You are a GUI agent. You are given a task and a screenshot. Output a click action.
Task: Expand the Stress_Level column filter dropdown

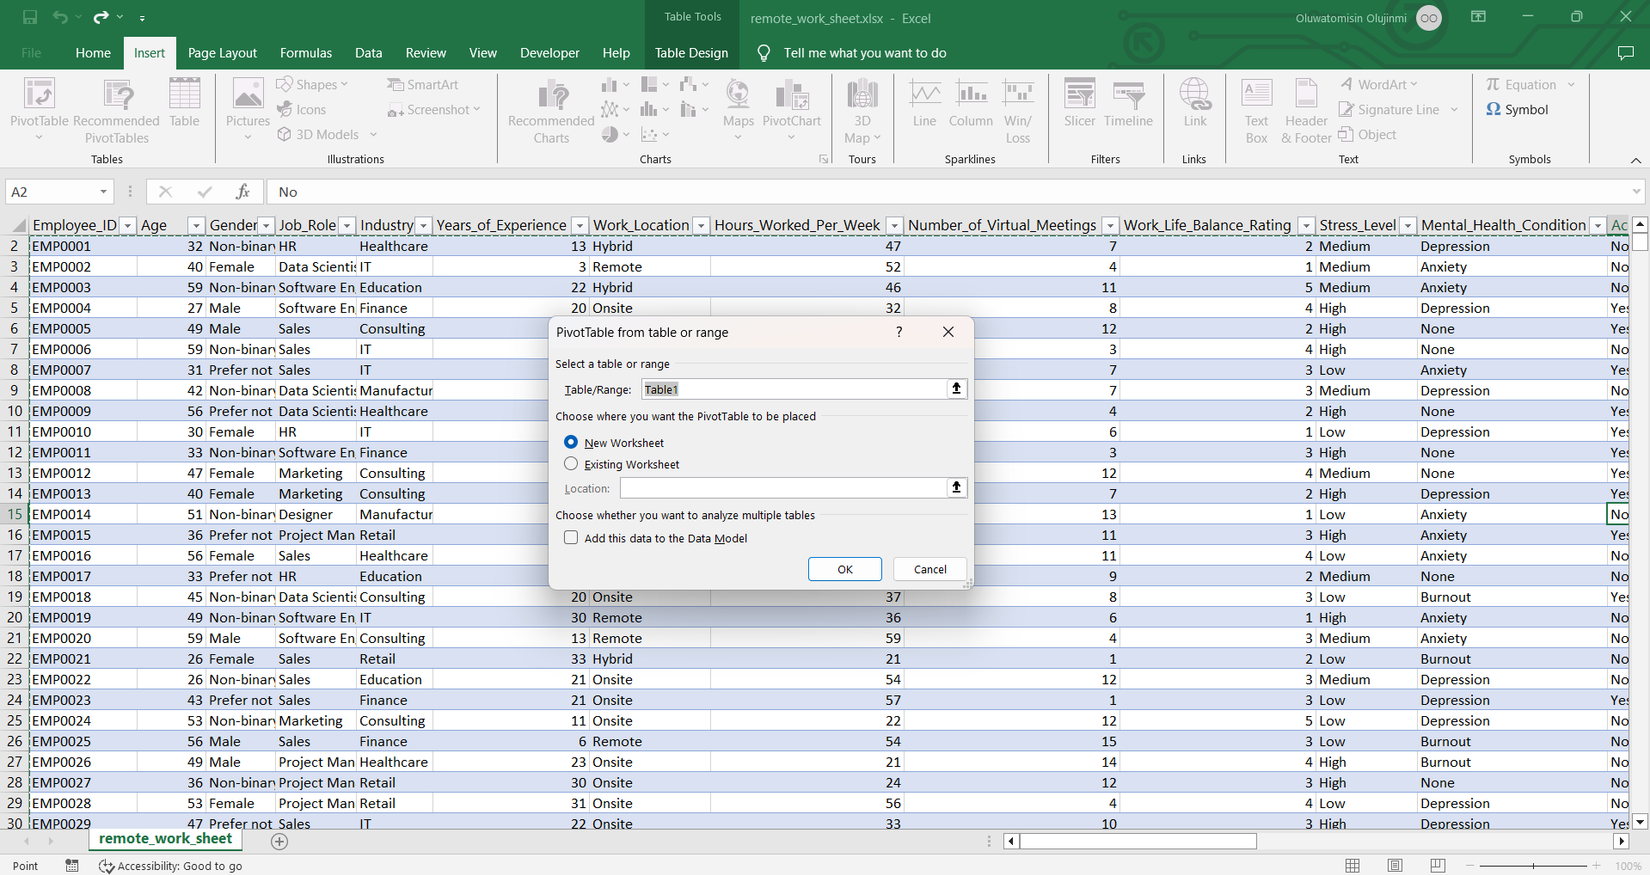1407,226
